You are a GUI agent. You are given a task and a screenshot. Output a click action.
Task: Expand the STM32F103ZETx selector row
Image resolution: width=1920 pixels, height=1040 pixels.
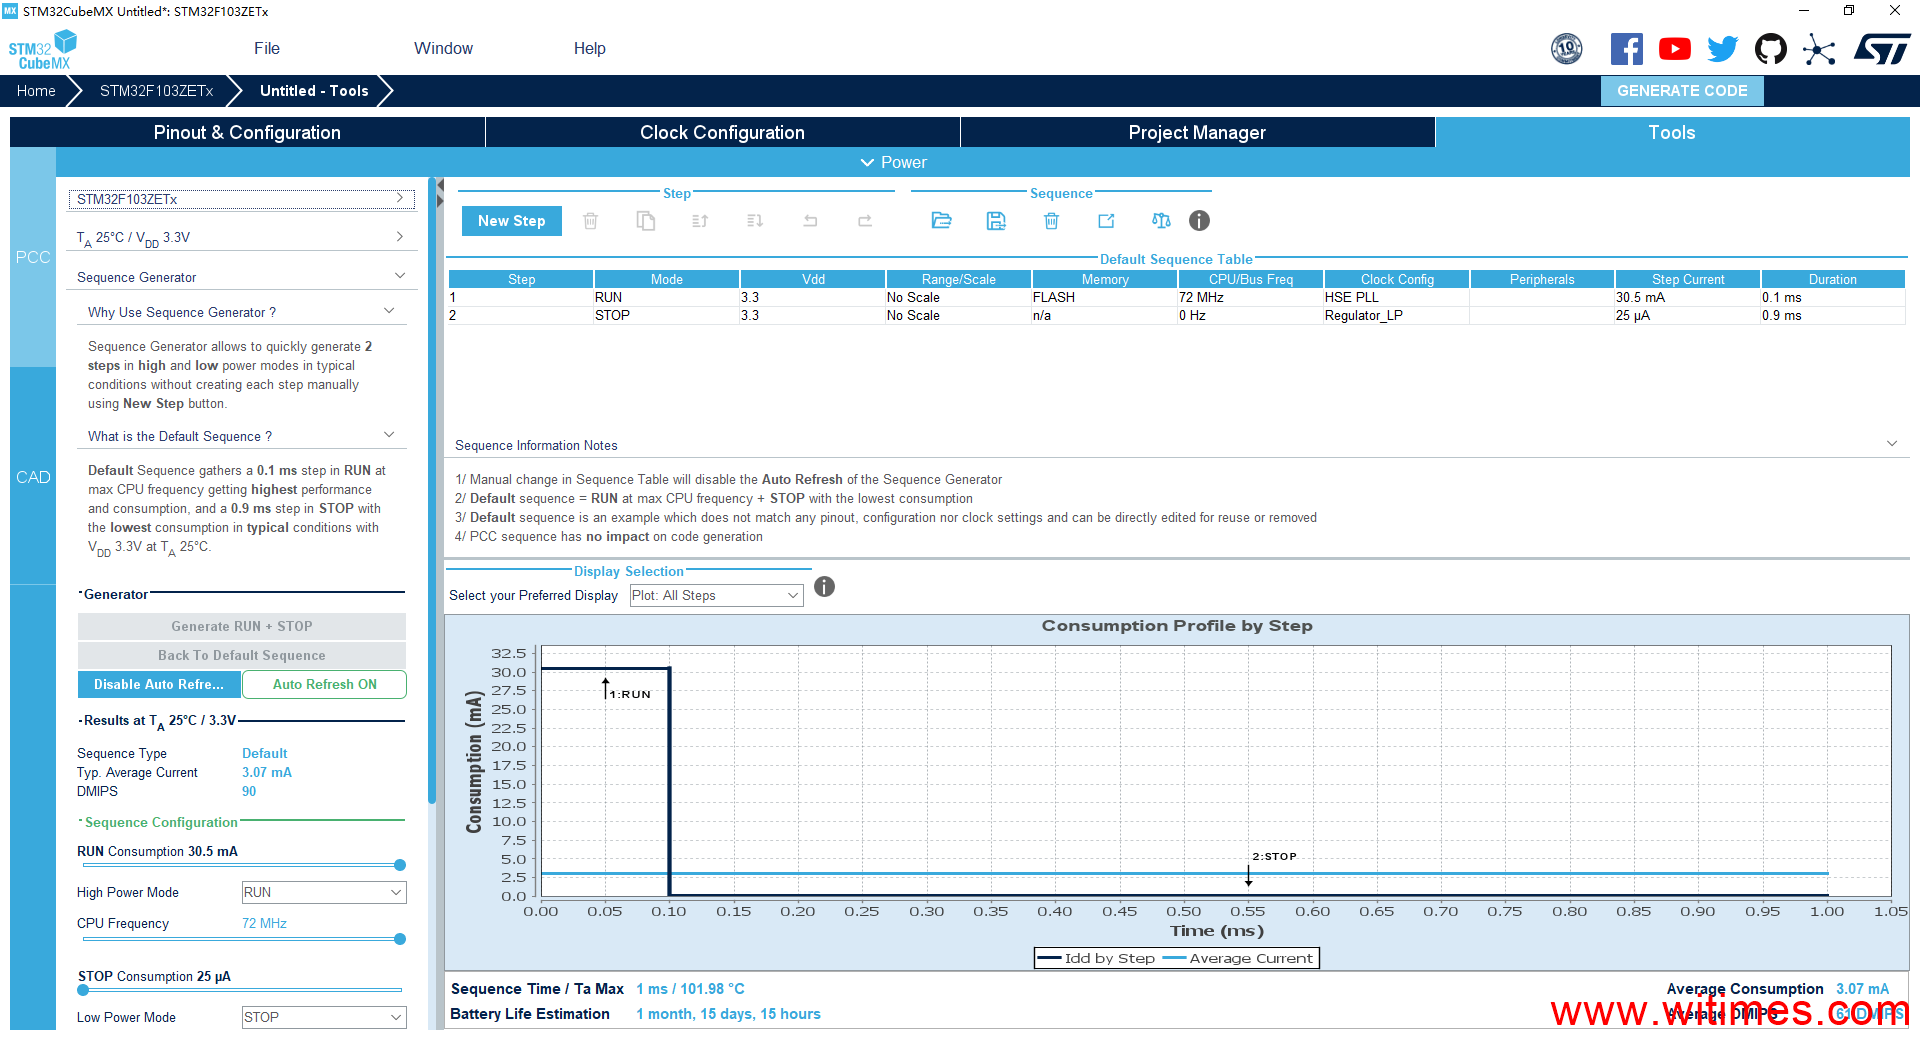[x=241, y=199]
